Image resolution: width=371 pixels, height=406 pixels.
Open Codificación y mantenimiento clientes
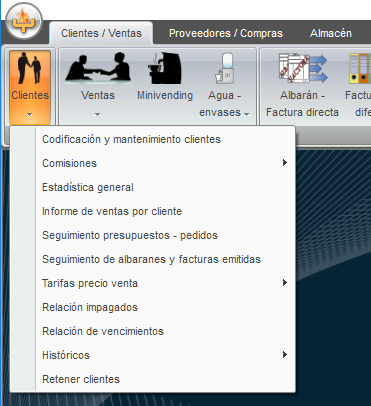[x=153, y=139]
